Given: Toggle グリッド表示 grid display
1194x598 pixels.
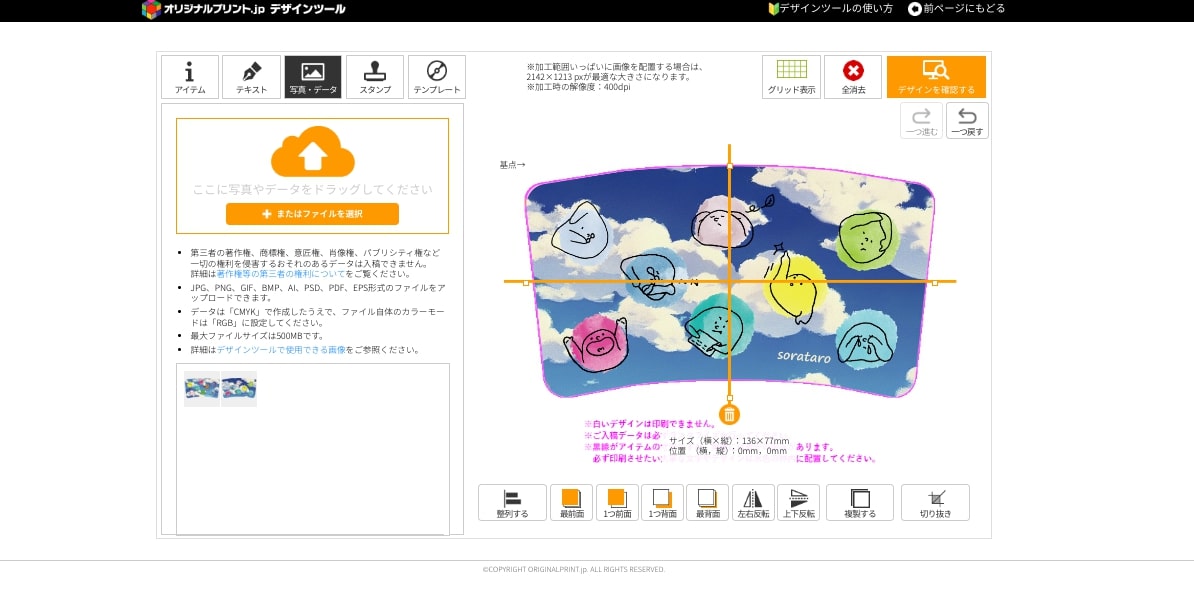Looking at the screenshot, I should (x=791, y=77).
